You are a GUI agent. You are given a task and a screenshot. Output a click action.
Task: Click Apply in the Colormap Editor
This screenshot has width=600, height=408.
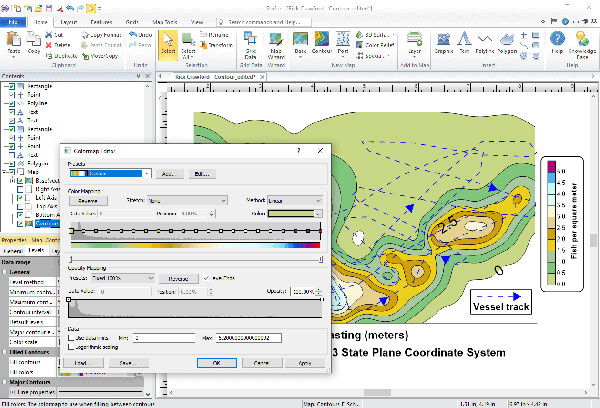tap(305, 363)
